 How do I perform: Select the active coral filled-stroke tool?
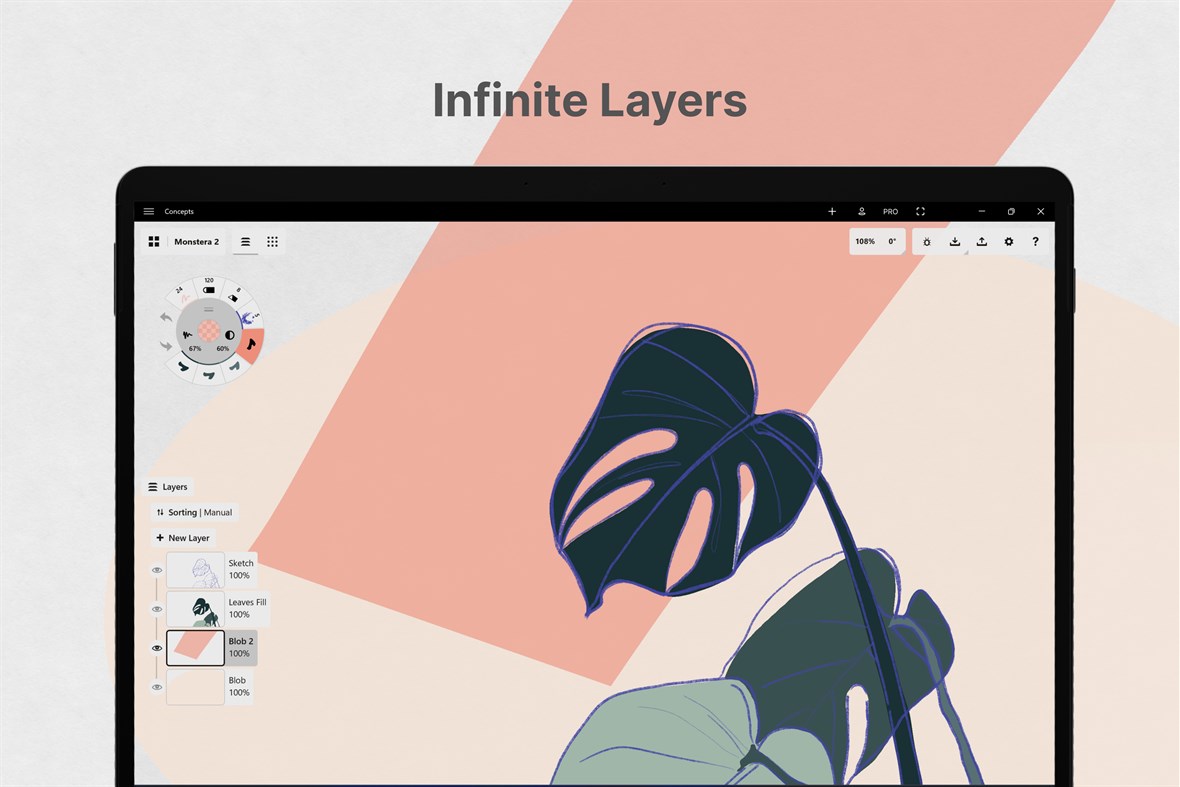[x=251, y=345]
